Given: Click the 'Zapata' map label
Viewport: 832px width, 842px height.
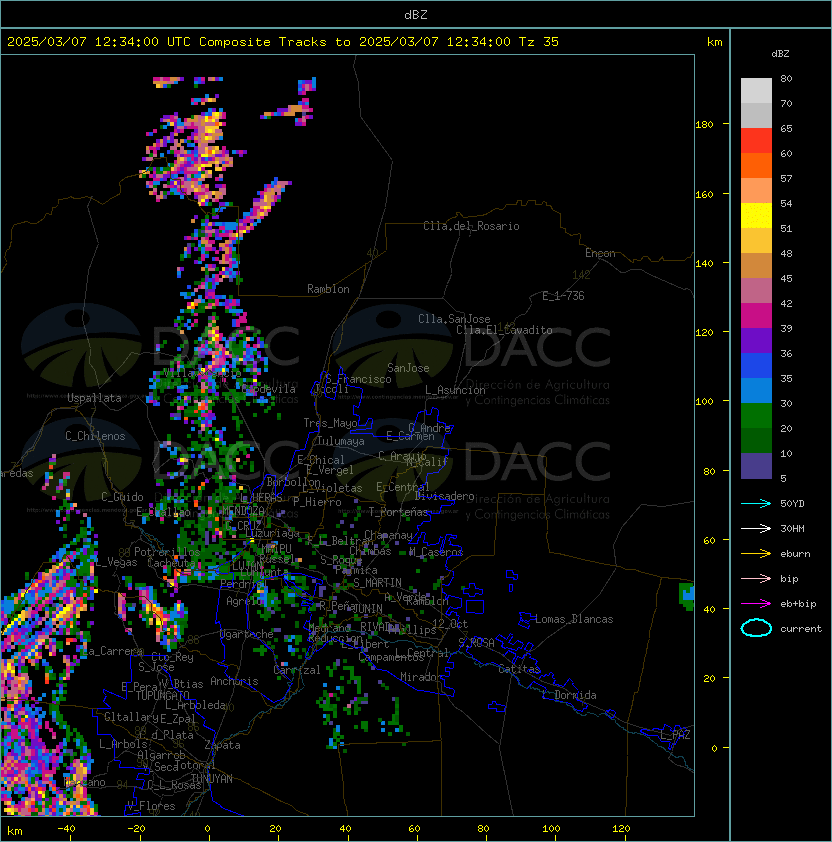Looking at the screenshot, I should click(x=222, y=745).
